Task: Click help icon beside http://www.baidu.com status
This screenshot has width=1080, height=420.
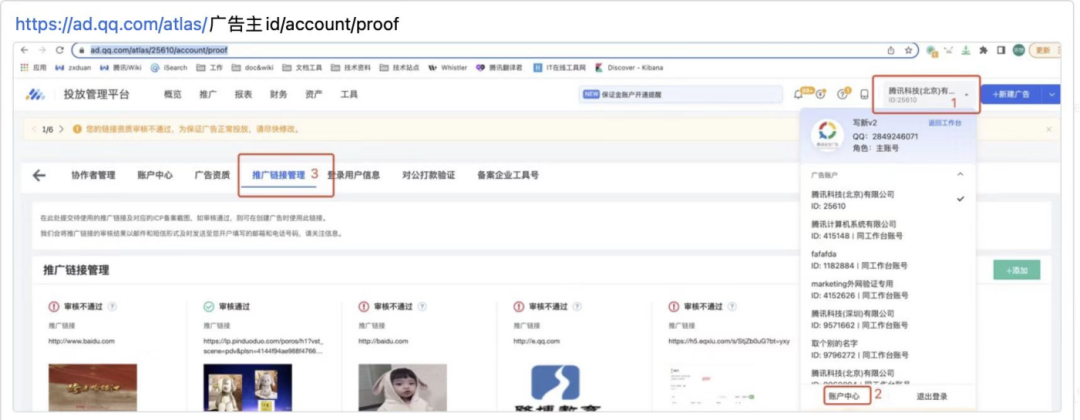Action: click(112, 306)
